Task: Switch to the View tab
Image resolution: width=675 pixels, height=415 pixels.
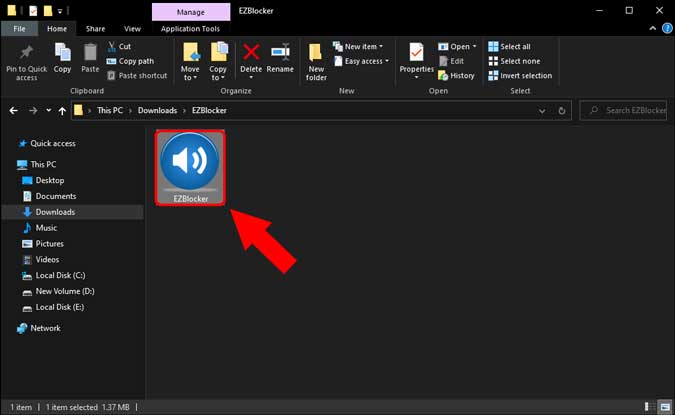Action: point(132,29)
